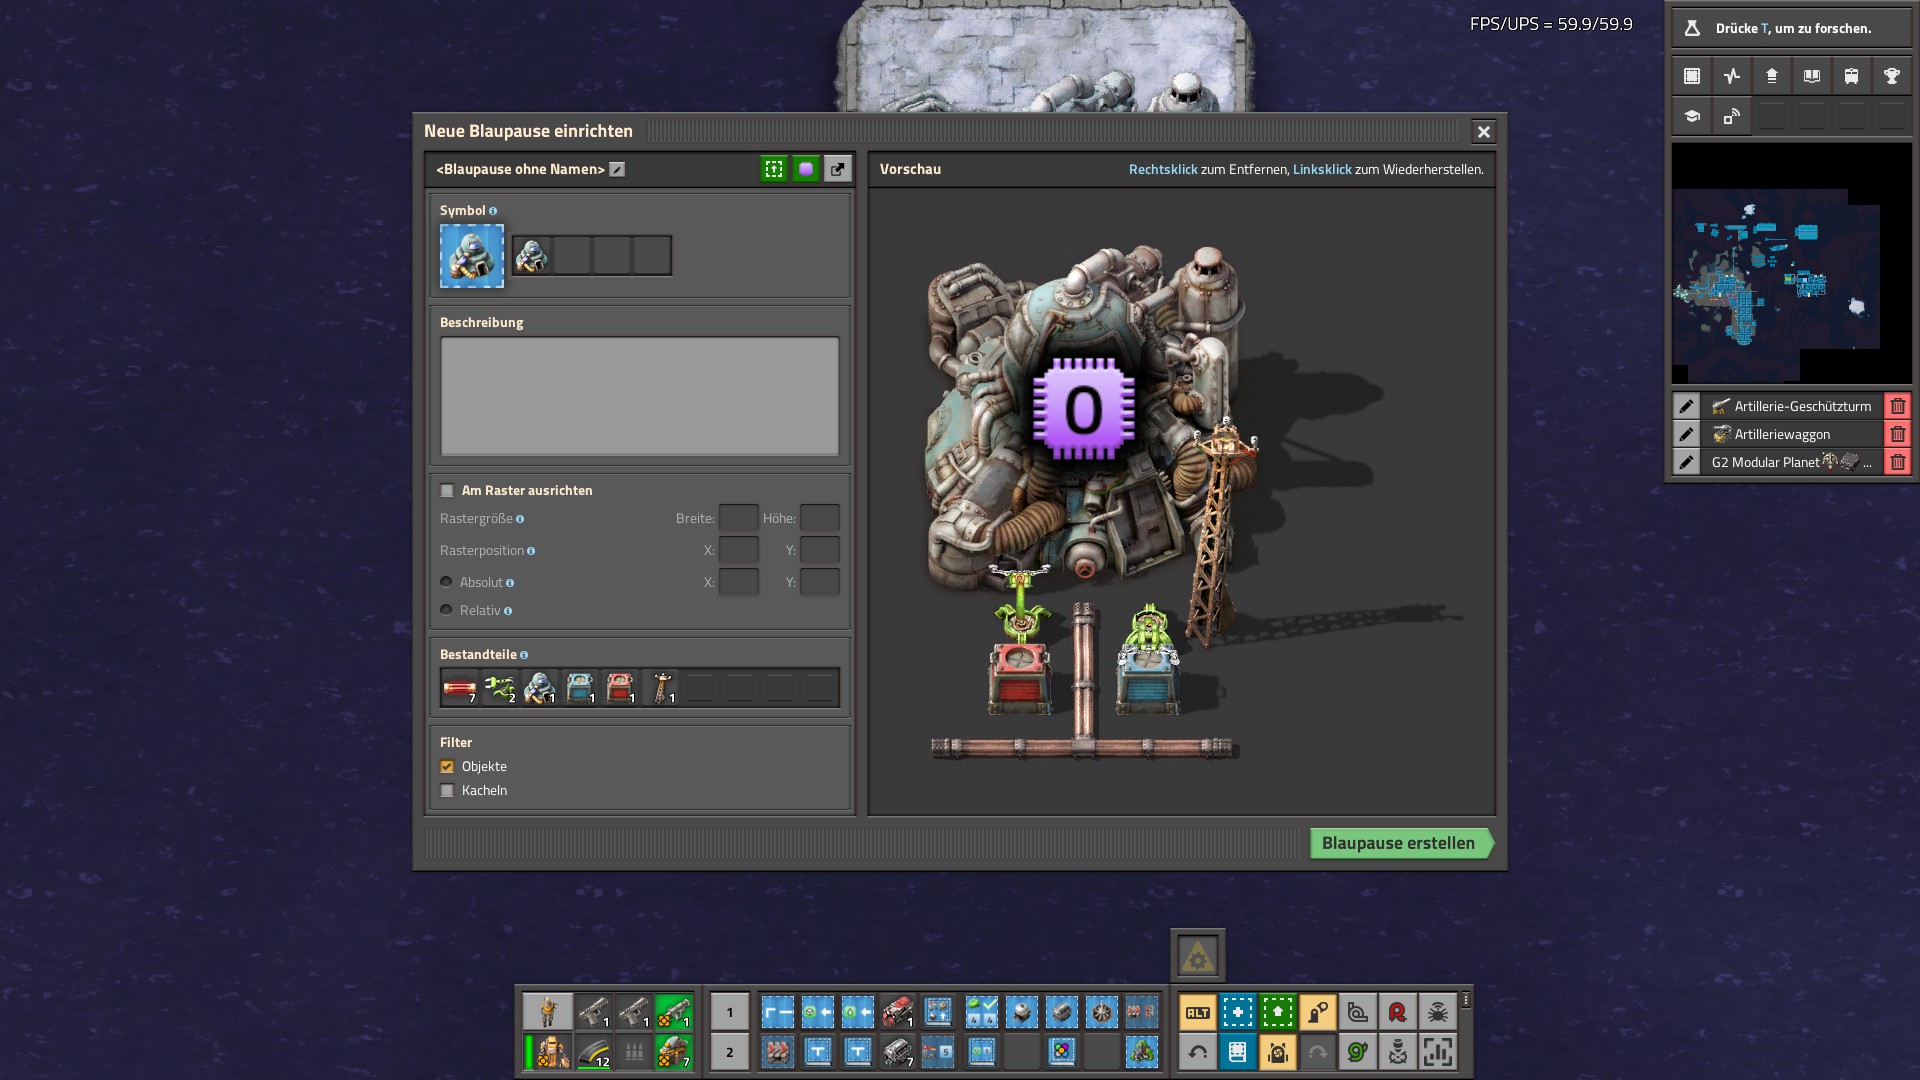Image resolution: width=1920 pixels, height=1080 pixels.
Task: Click rename pencil beside blueprint name
Action: coord(617,169)
